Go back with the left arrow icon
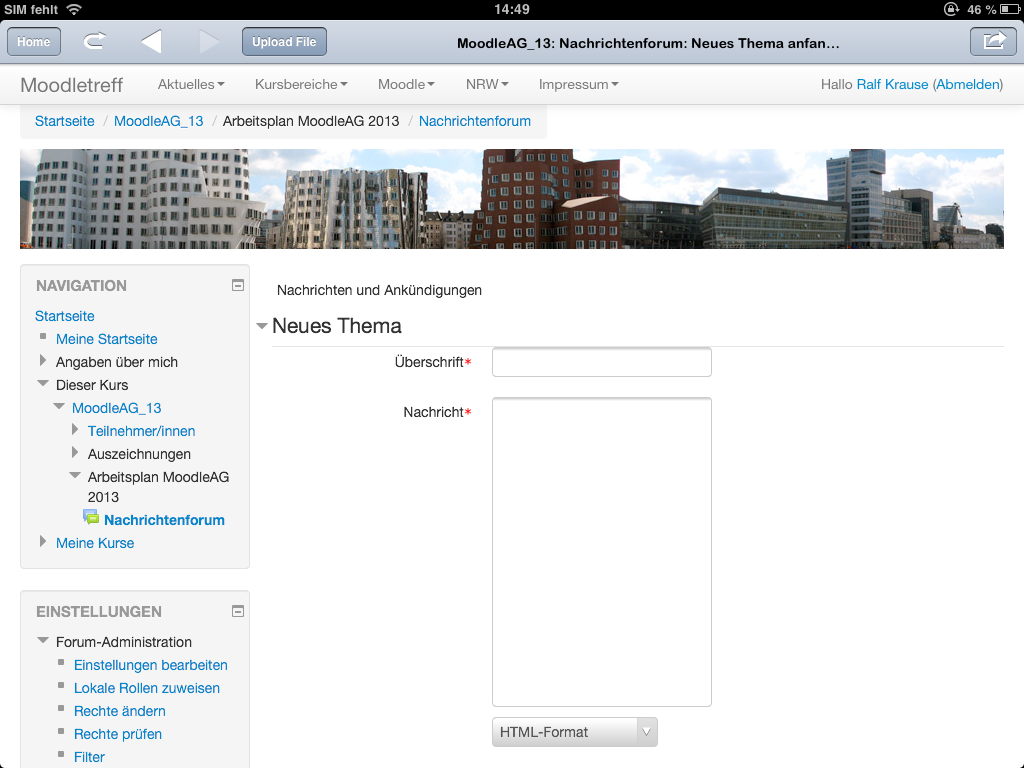Viewport: 1024px width, 768px height. click(151, 42)
